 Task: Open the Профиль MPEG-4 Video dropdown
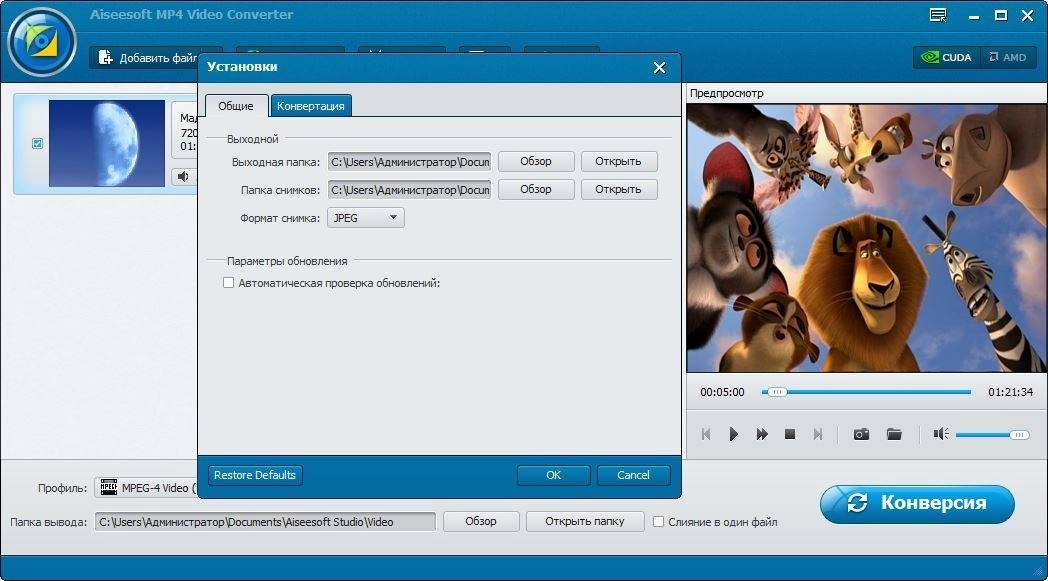[146, 488]
